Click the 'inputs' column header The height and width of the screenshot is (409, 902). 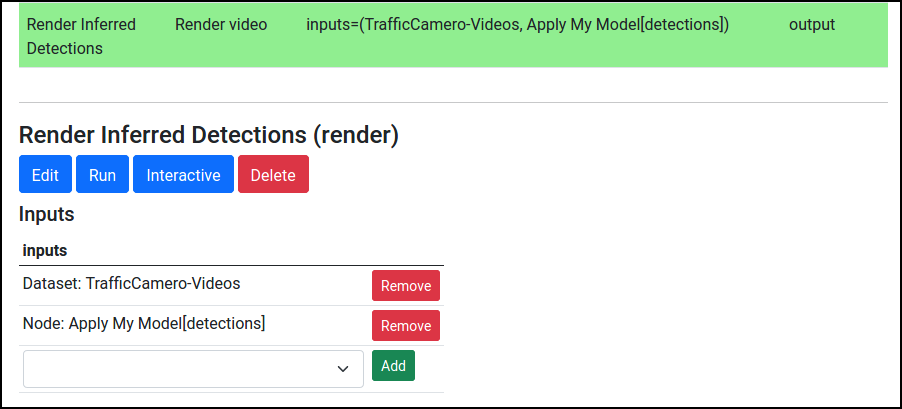[45, 251]
